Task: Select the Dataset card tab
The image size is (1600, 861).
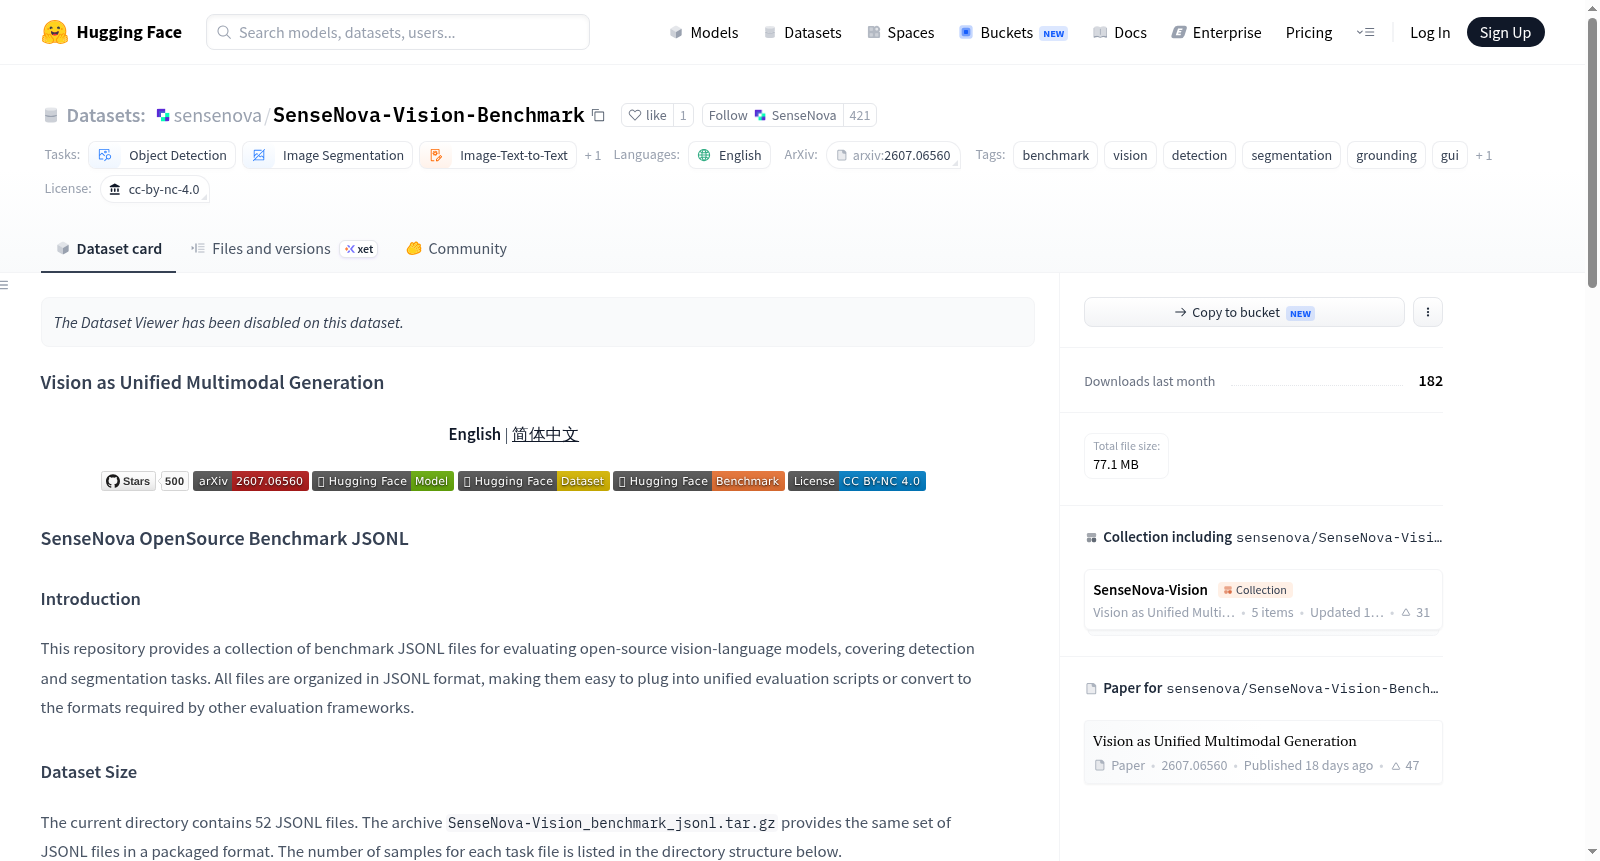Action: [108, 249]
